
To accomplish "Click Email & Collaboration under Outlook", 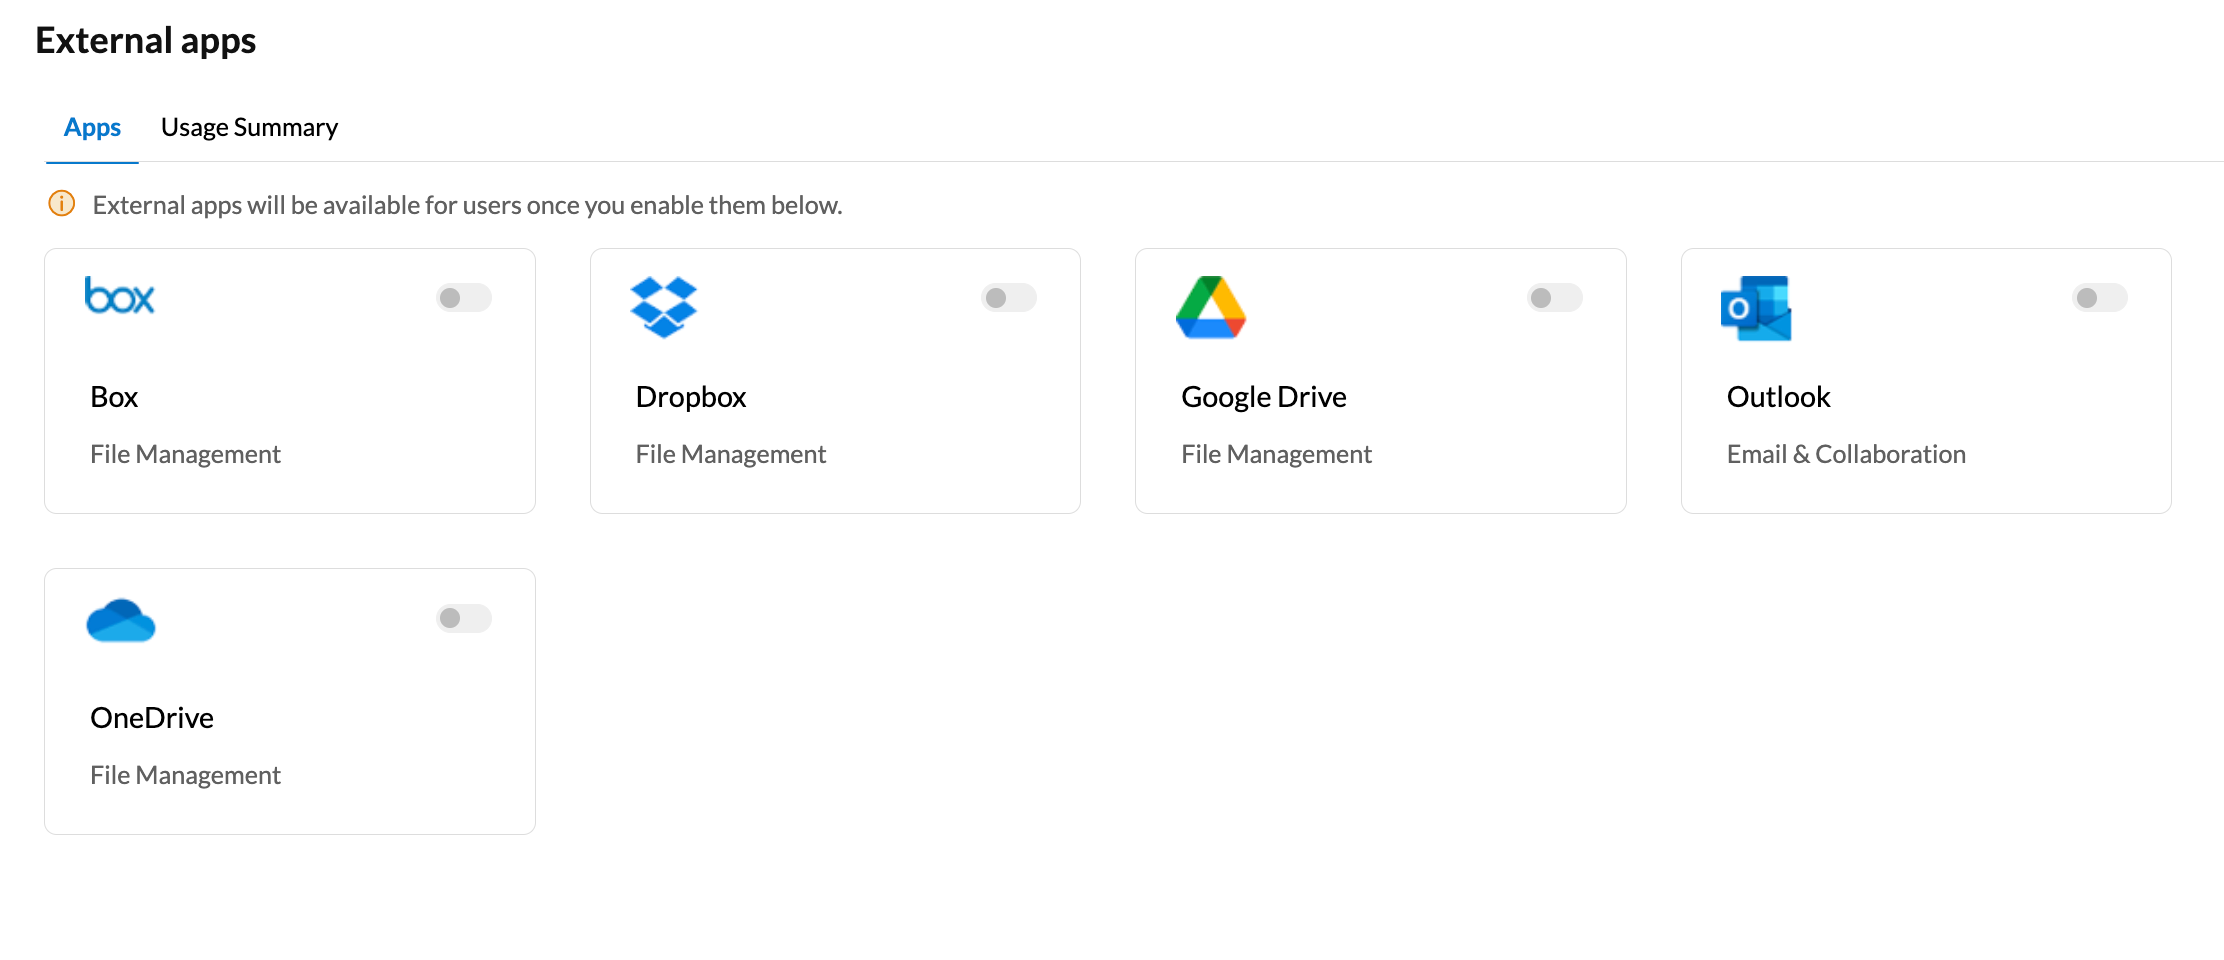I will 1846,454.
